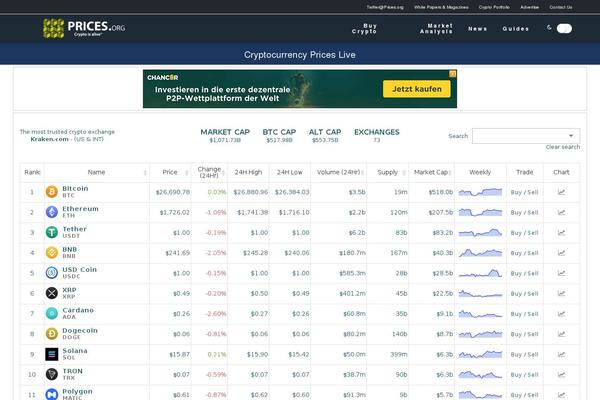Click Buy / Sell for Solana

[x=525, y=354]
